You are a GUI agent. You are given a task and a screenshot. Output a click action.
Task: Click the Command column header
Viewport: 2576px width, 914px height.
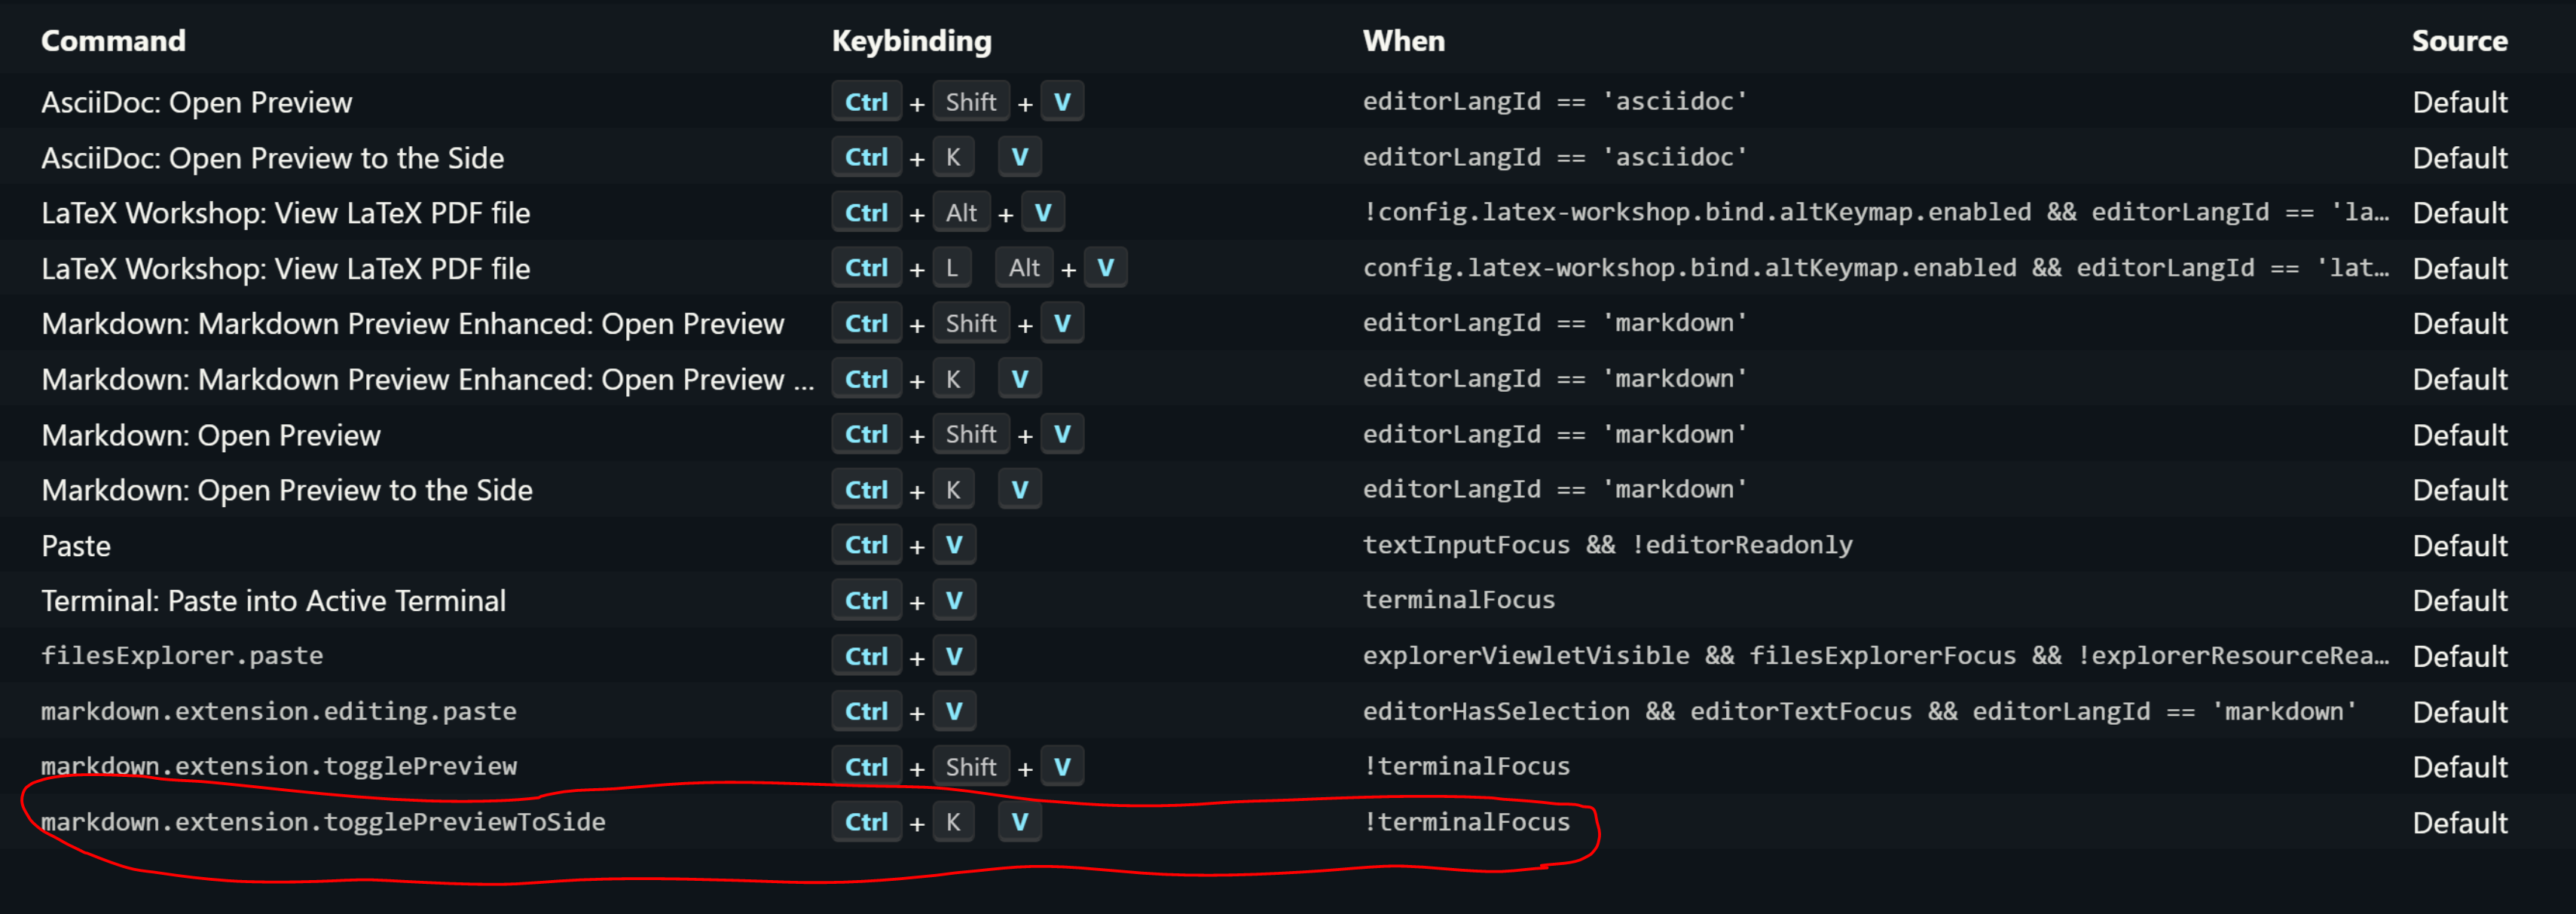113,41
